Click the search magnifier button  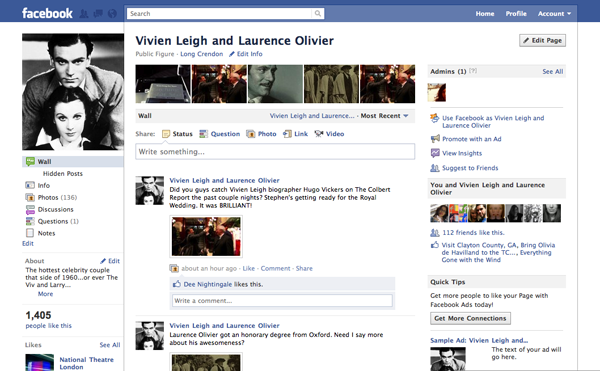click(x=318, y=14)
